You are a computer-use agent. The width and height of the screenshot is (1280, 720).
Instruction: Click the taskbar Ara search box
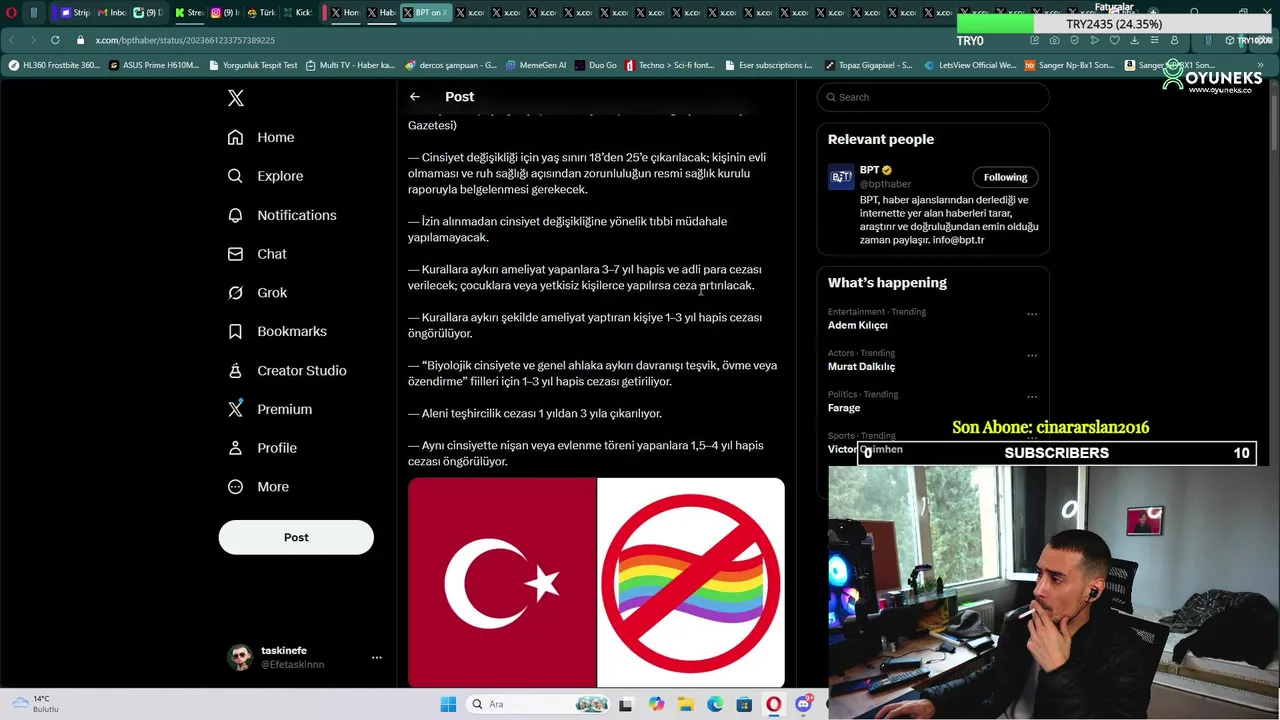coord(539,704)
